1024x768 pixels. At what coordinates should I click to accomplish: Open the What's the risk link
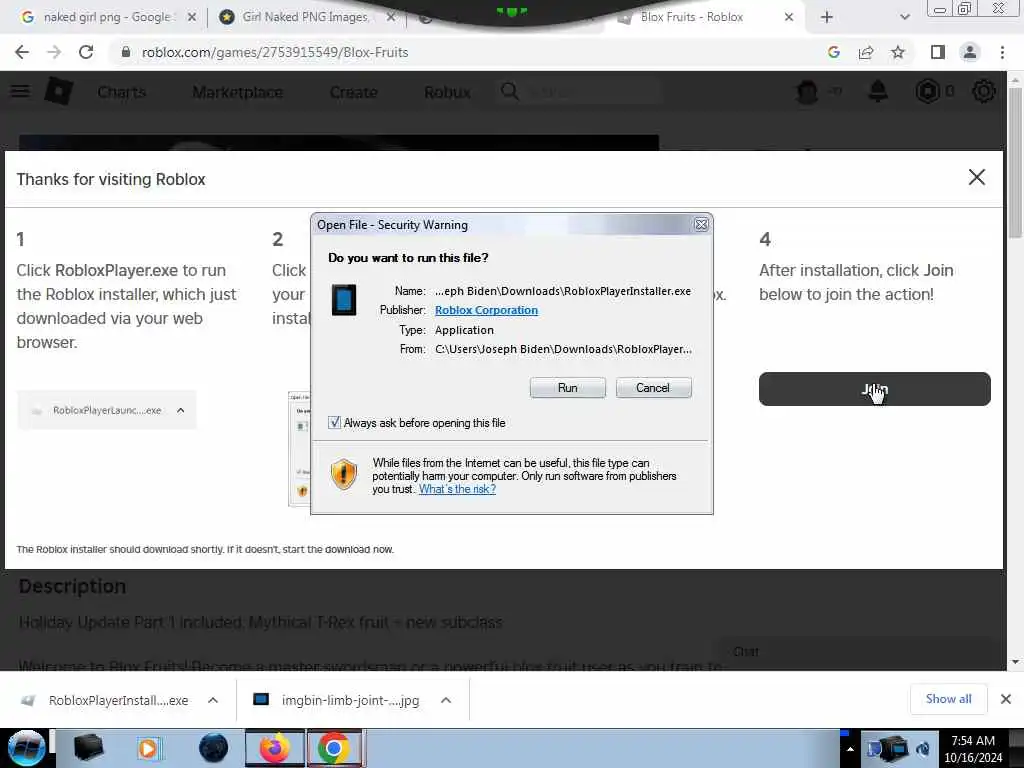click(457, 489)
